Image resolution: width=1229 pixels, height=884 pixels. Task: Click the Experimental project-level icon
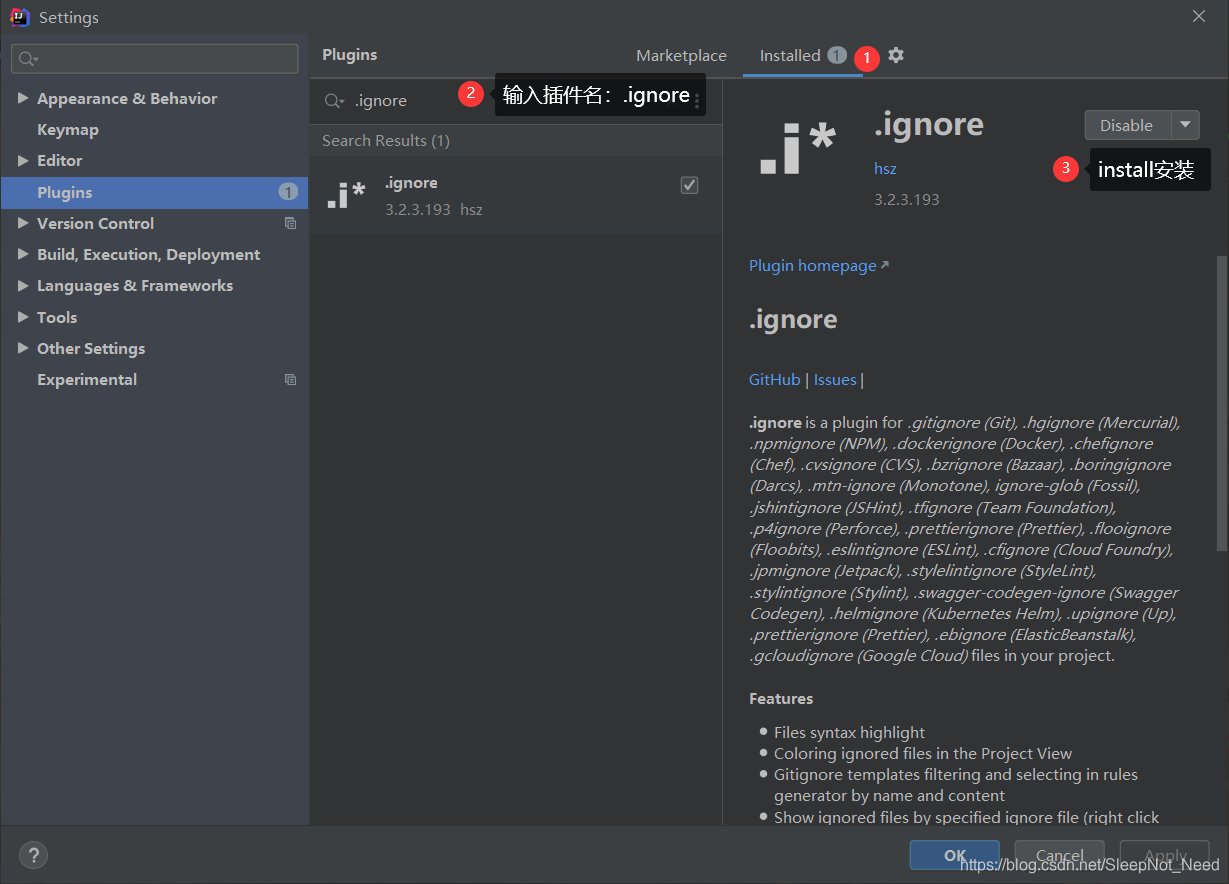point(290,379)
